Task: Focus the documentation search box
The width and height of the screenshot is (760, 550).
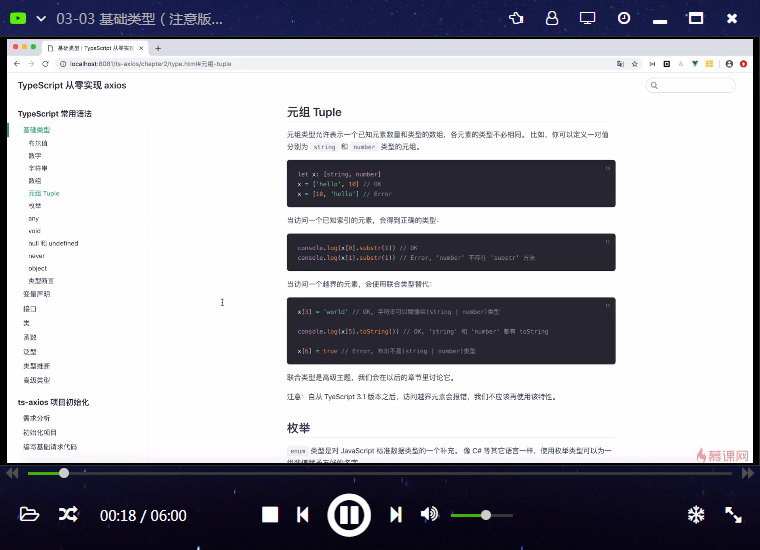Action: [x=691, y=85]
